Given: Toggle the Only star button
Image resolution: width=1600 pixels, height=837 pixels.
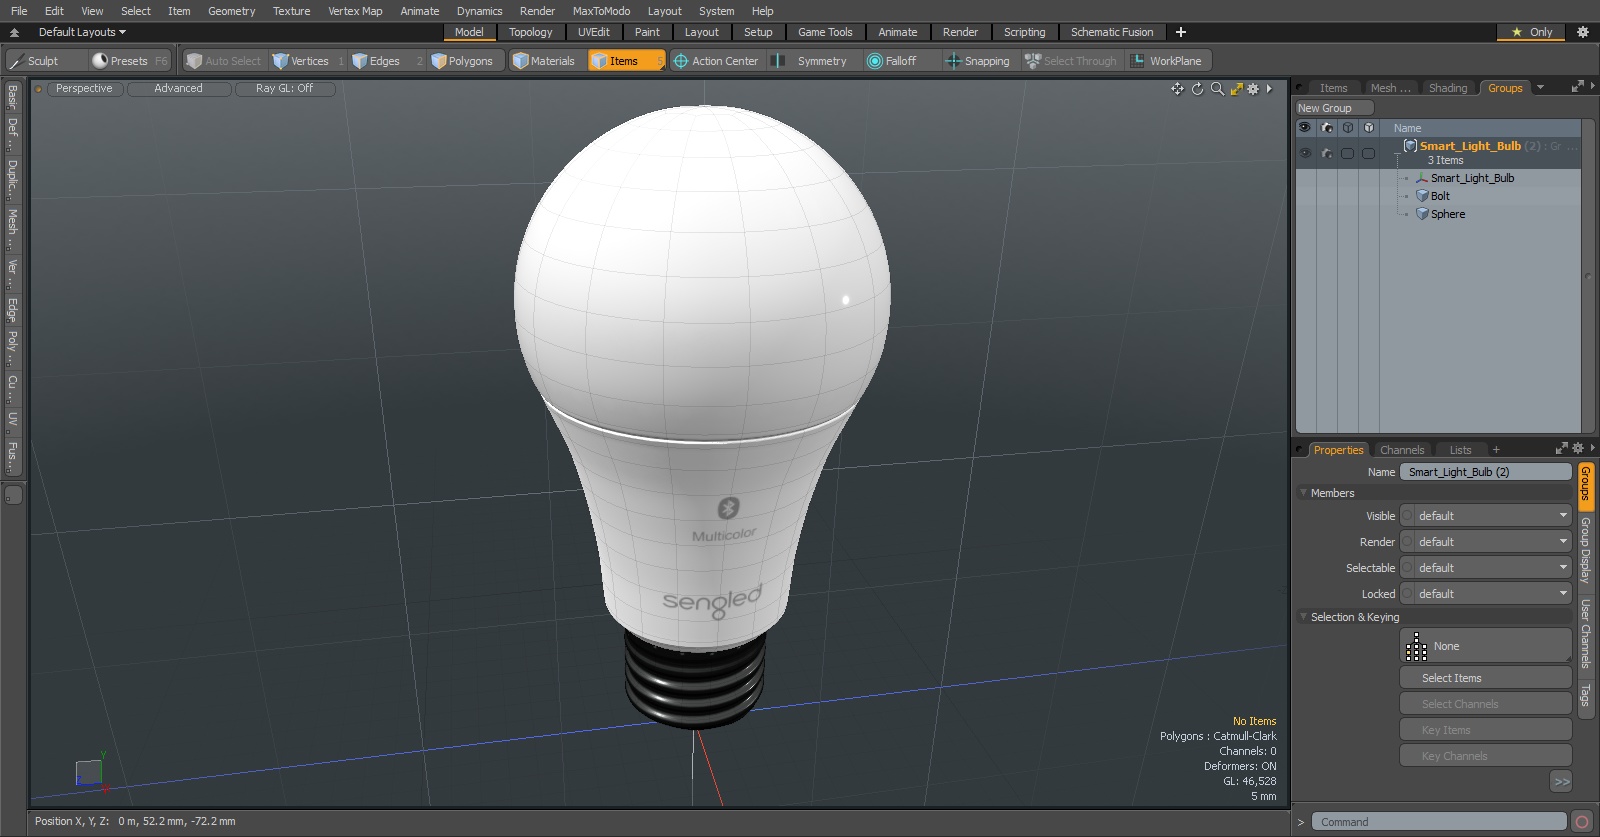Looking at the screenshot, I should (1532, 32).
